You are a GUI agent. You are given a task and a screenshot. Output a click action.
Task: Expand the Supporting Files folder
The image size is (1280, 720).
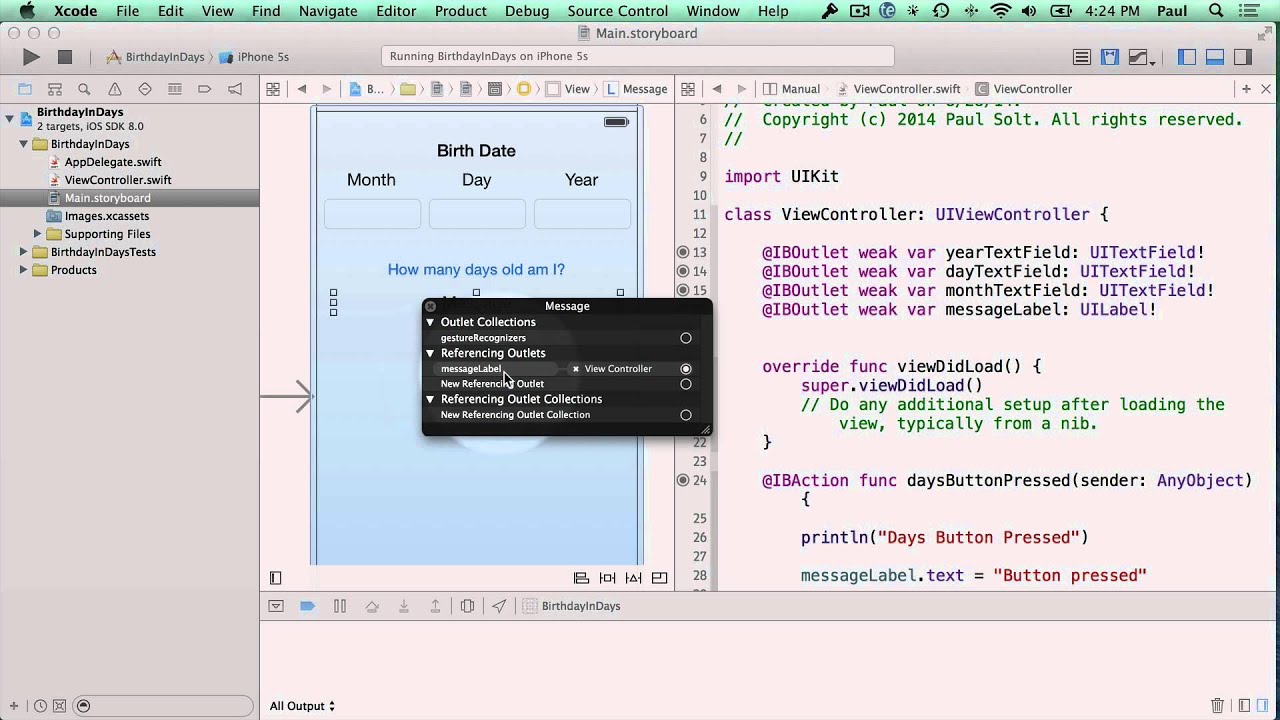[x=40, y=234]
